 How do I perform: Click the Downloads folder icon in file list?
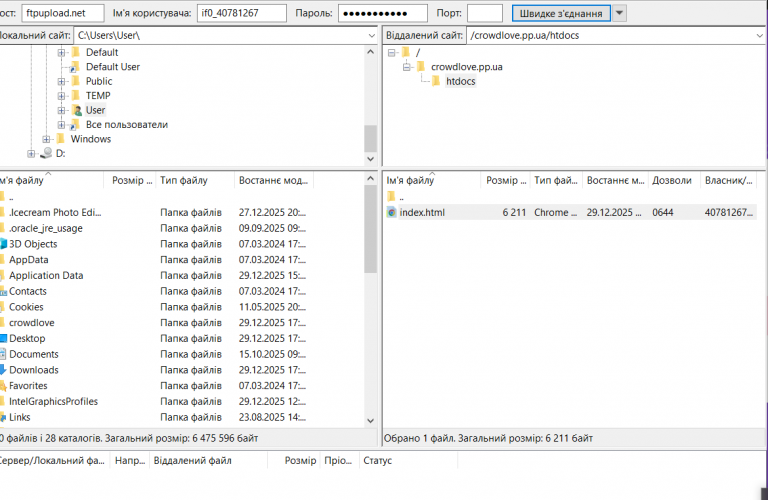pyautogui.click(x=3, y=370)
